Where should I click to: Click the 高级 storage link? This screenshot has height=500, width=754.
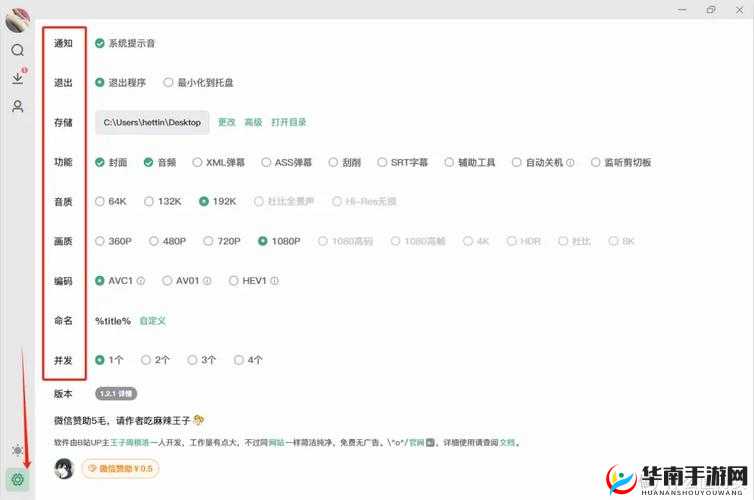point(253,122)
